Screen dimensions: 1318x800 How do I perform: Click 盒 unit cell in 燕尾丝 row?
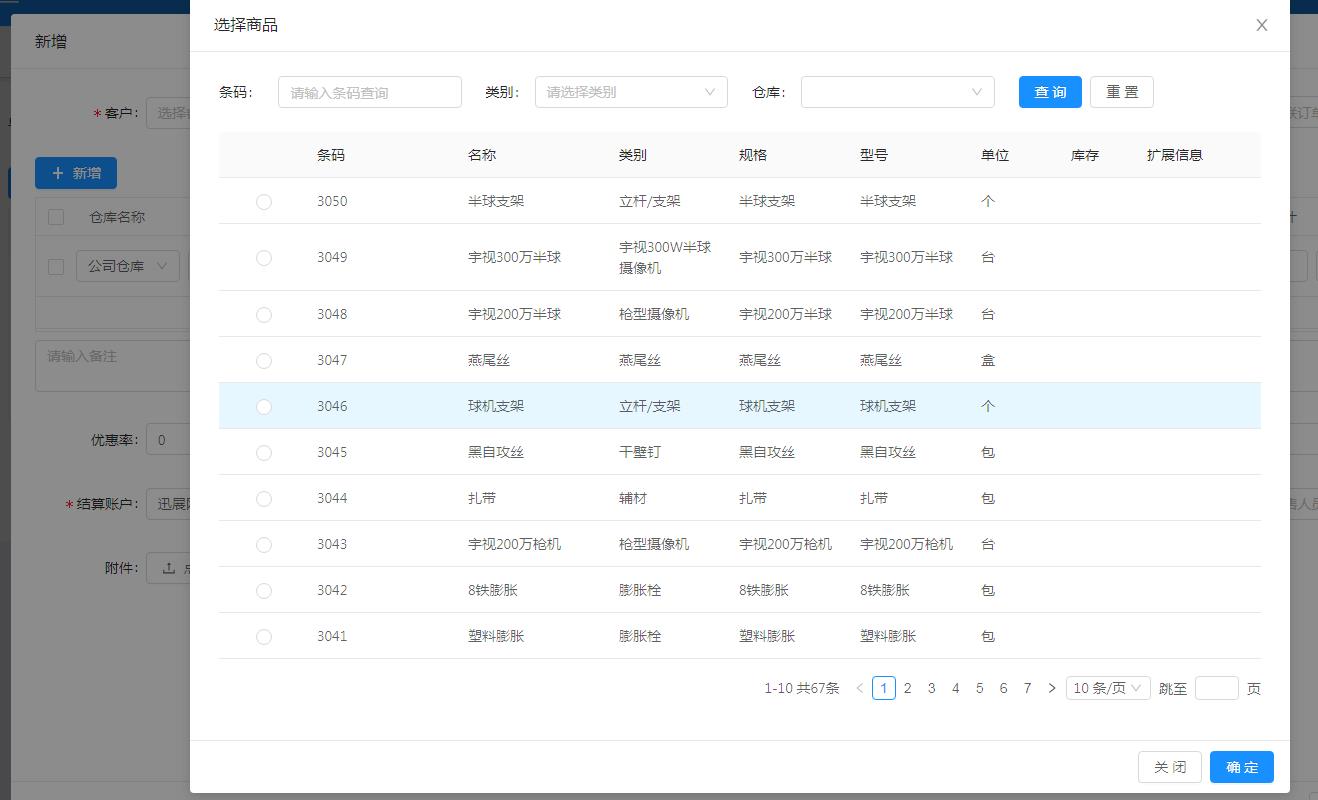988,360
